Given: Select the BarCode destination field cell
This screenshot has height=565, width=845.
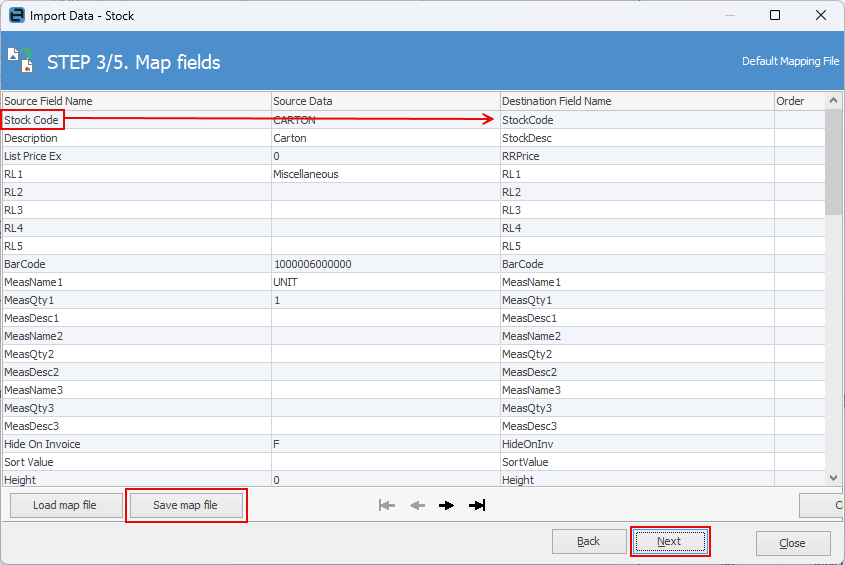Looking at the screenshot, I should coord(636,264).
